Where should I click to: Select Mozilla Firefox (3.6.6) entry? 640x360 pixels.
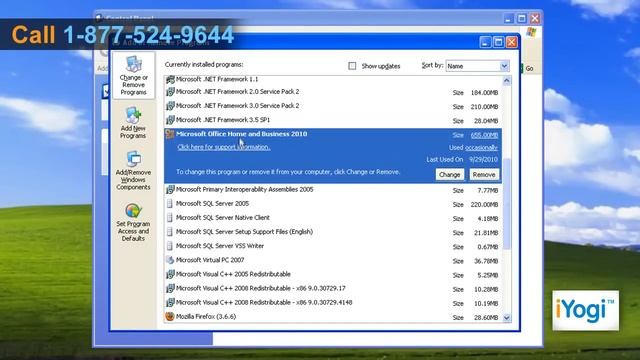[206, 317]
